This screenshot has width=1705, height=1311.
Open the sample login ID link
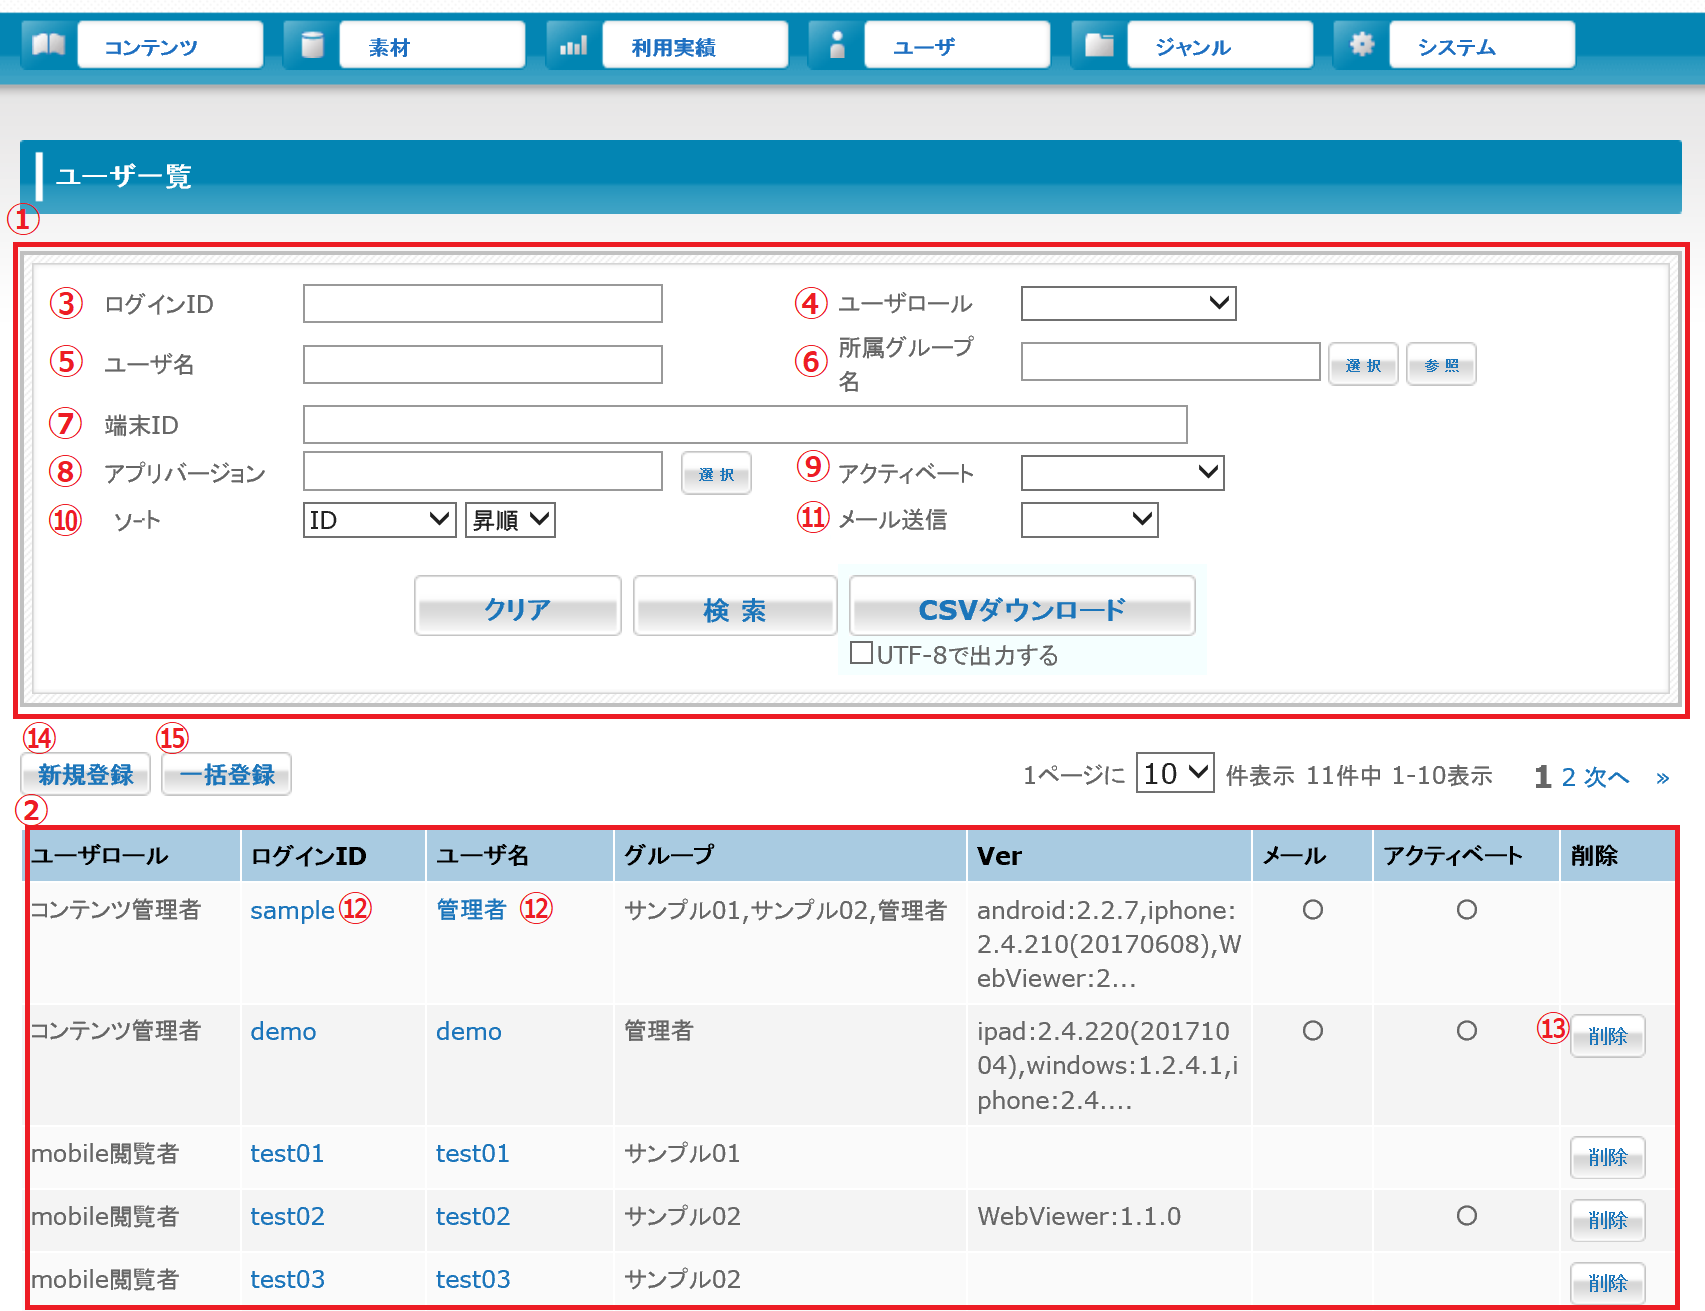coord(292,910)
